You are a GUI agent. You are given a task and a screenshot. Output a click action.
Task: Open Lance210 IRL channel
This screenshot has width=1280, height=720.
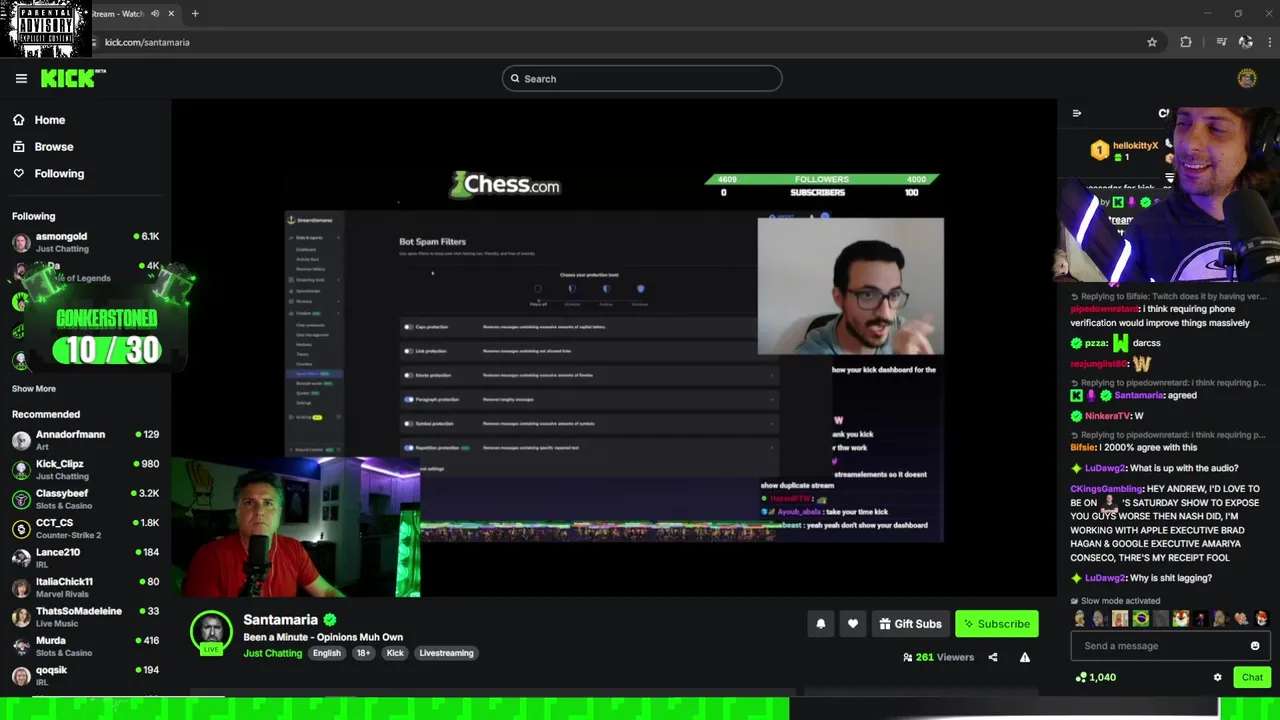click(x=85, y=557)
